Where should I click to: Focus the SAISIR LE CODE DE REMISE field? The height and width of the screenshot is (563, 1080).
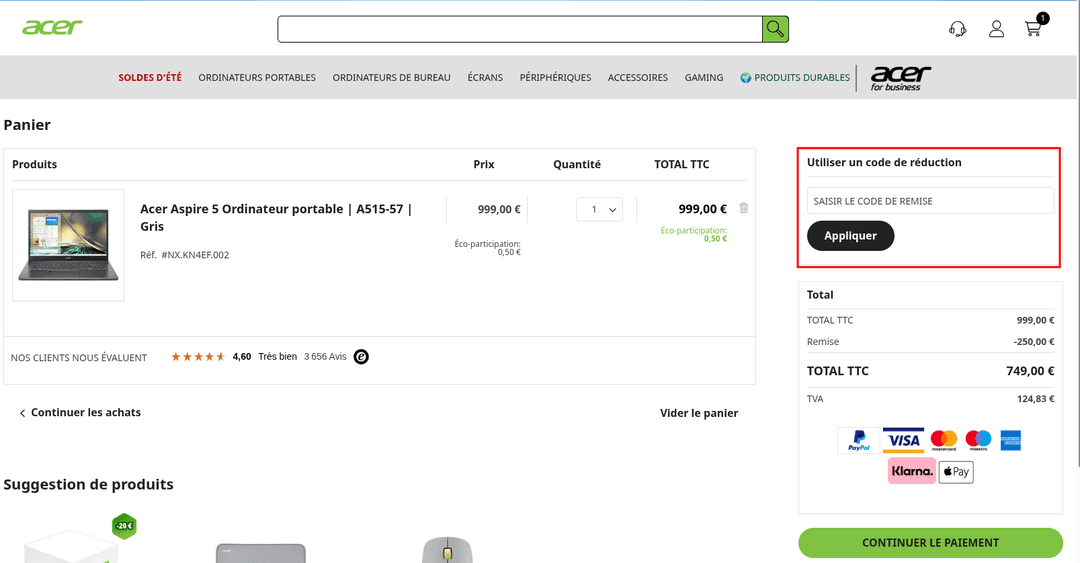pos(931,201)
